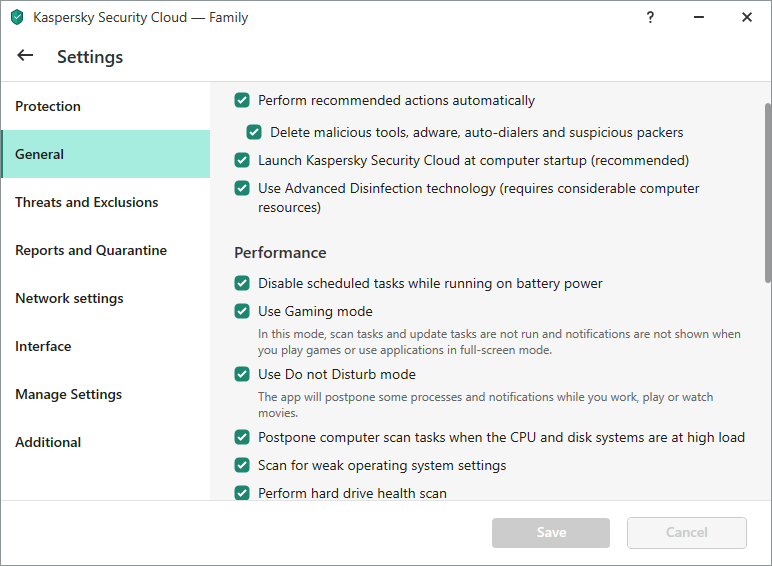The width and height of the screenshot is (772, 566).
Task: Click the Do not Disturb description text
Action: coord(485,405)
